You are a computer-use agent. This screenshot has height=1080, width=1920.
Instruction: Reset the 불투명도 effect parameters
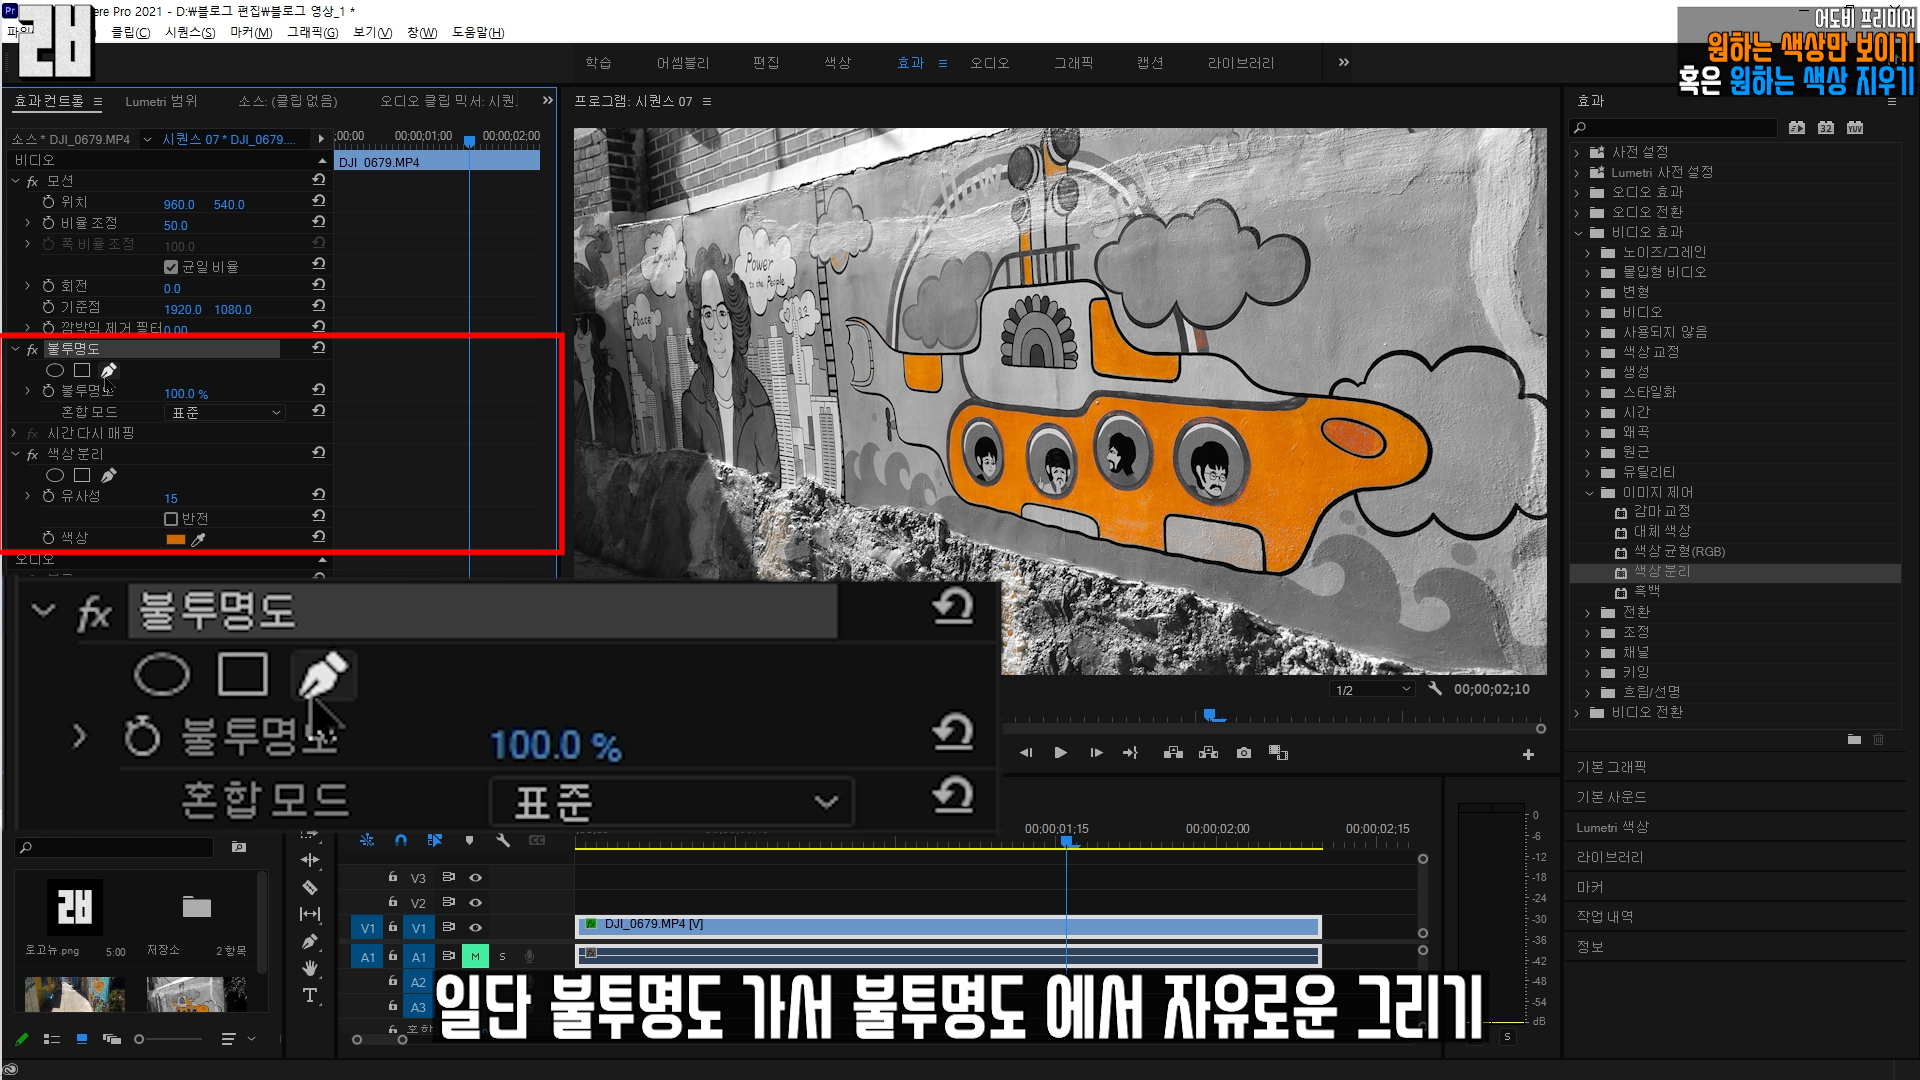coord(318,348)
